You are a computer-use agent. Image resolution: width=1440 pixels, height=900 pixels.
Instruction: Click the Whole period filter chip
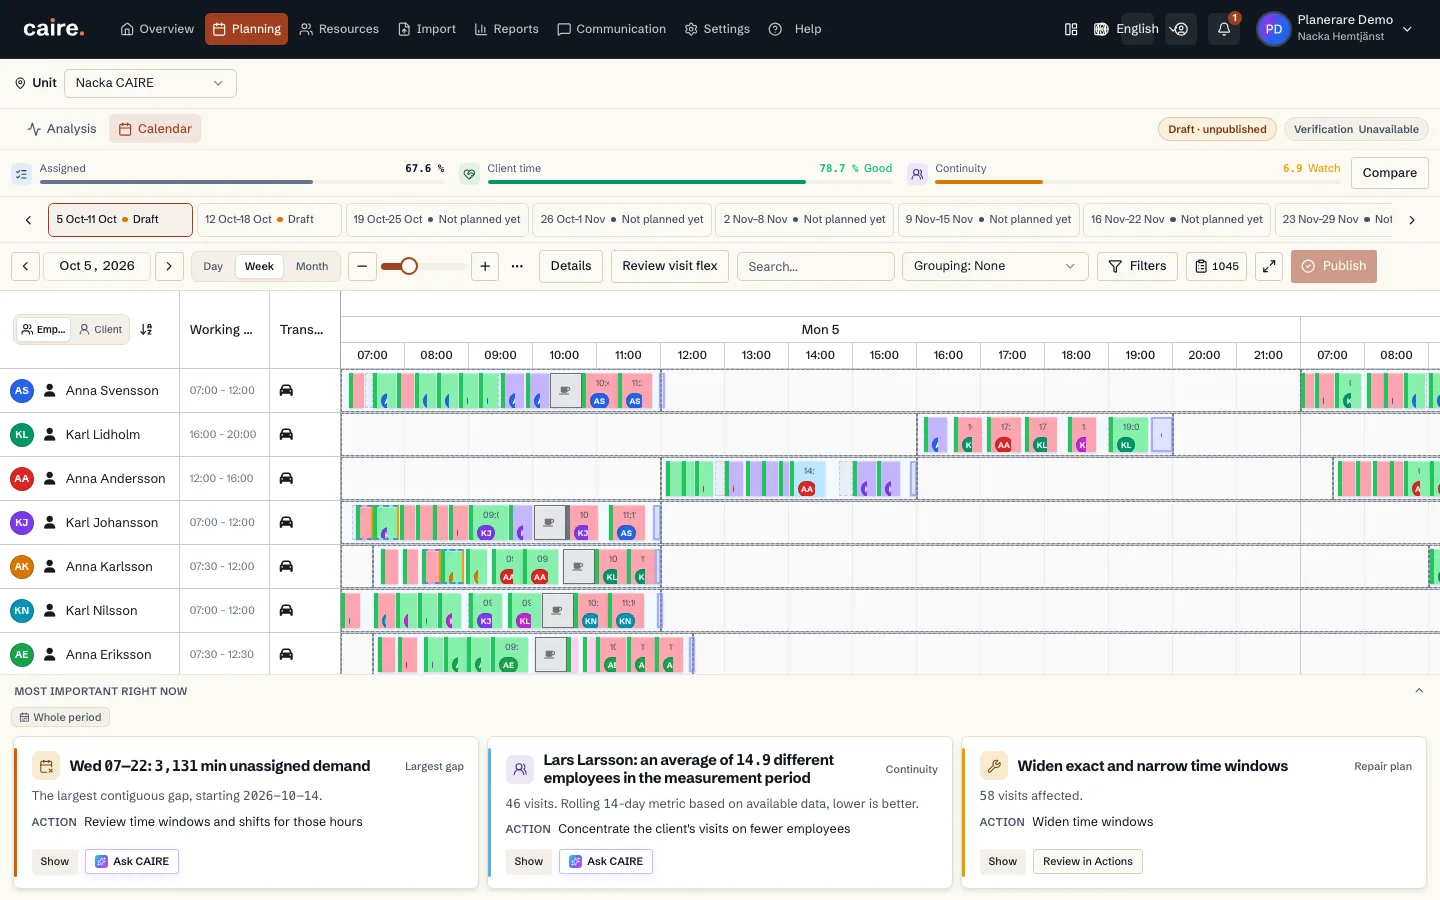61,717
